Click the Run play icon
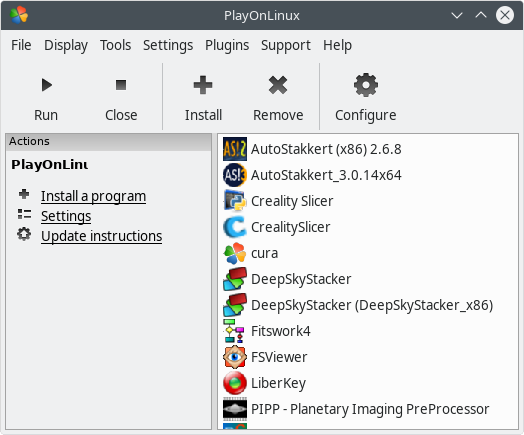524x435 pixels. pos(47,85)
